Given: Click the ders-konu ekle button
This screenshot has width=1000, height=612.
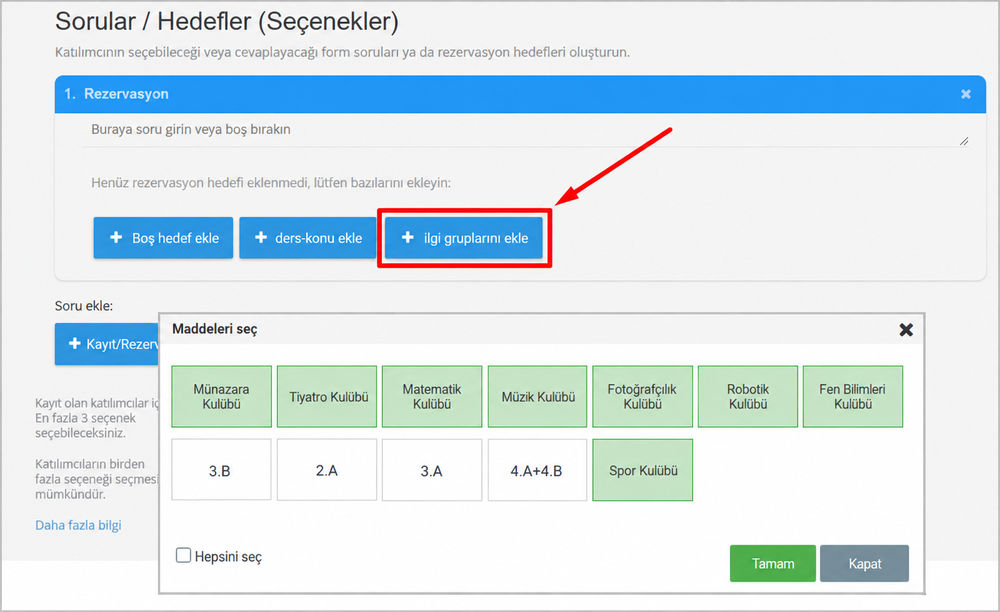Looking at the screenshot, I should pos(308,238).
